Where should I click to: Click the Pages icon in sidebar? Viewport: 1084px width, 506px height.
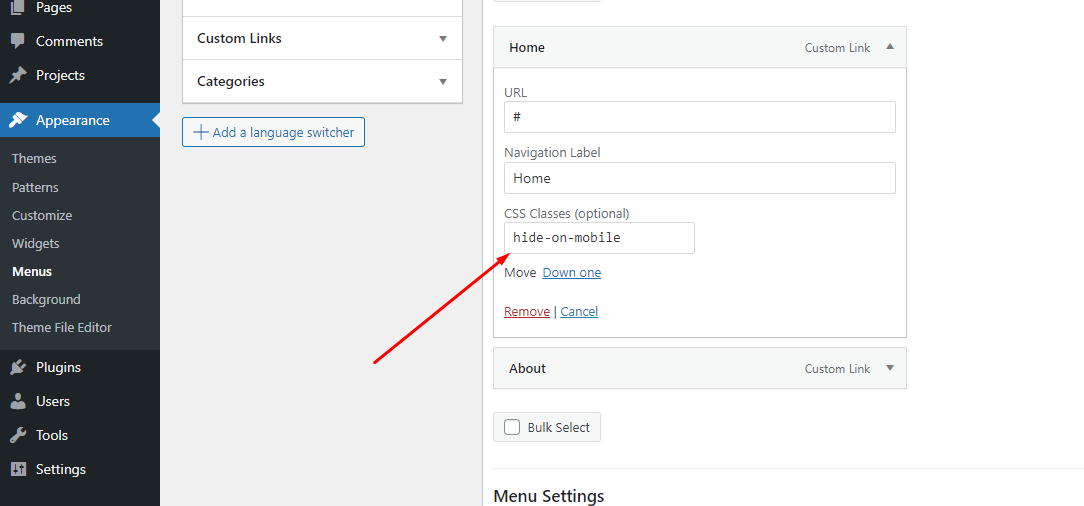point(18,8)
